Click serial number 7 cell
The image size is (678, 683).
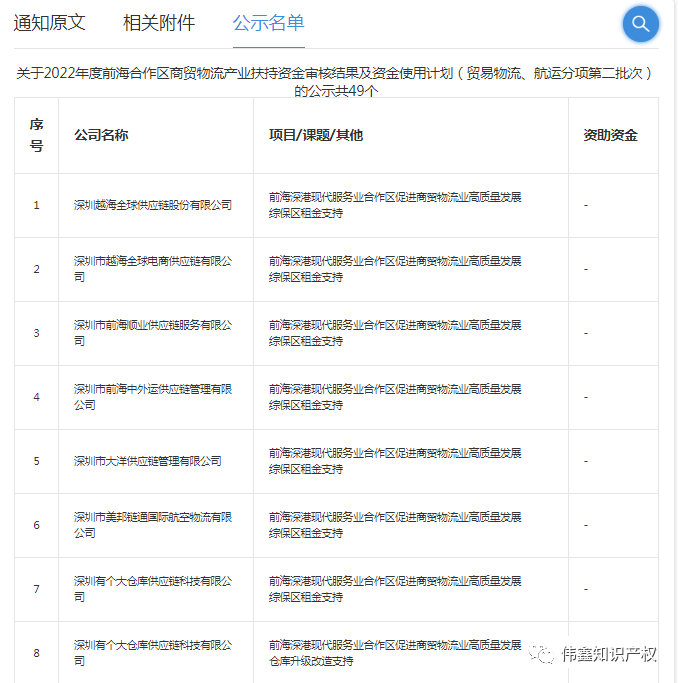click(37, 589)
